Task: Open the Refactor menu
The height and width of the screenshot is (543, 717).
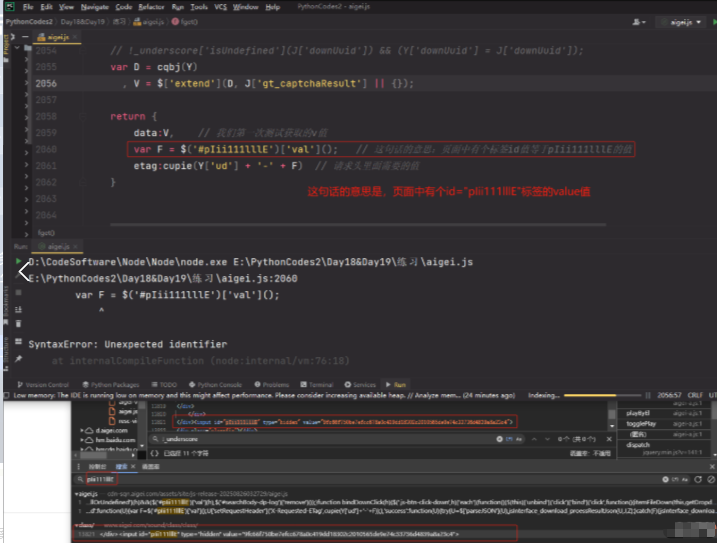Action: click(x=151, y=7)
